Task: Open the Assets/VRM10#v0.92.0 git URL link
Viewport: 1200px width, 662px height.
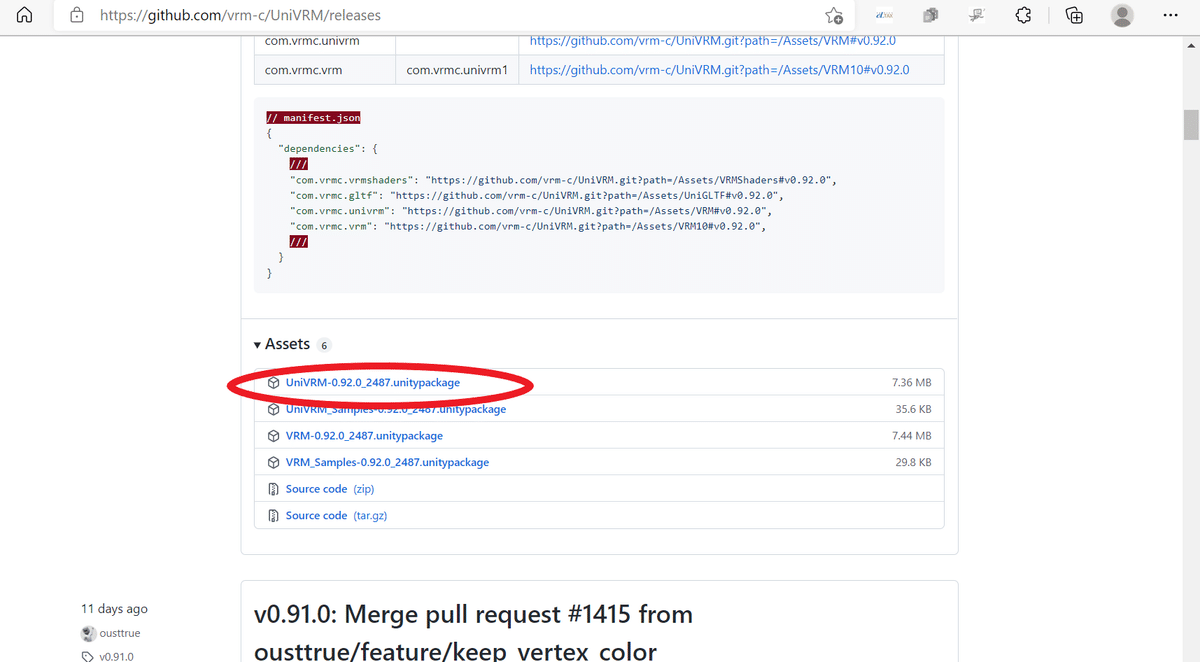Action: pyautogui.click(x=719, y=70)
